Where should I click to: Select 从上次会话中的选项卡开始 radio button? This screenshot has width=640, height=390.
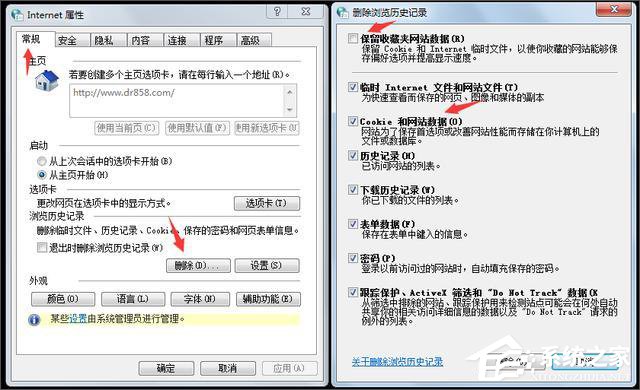point(42,161)
